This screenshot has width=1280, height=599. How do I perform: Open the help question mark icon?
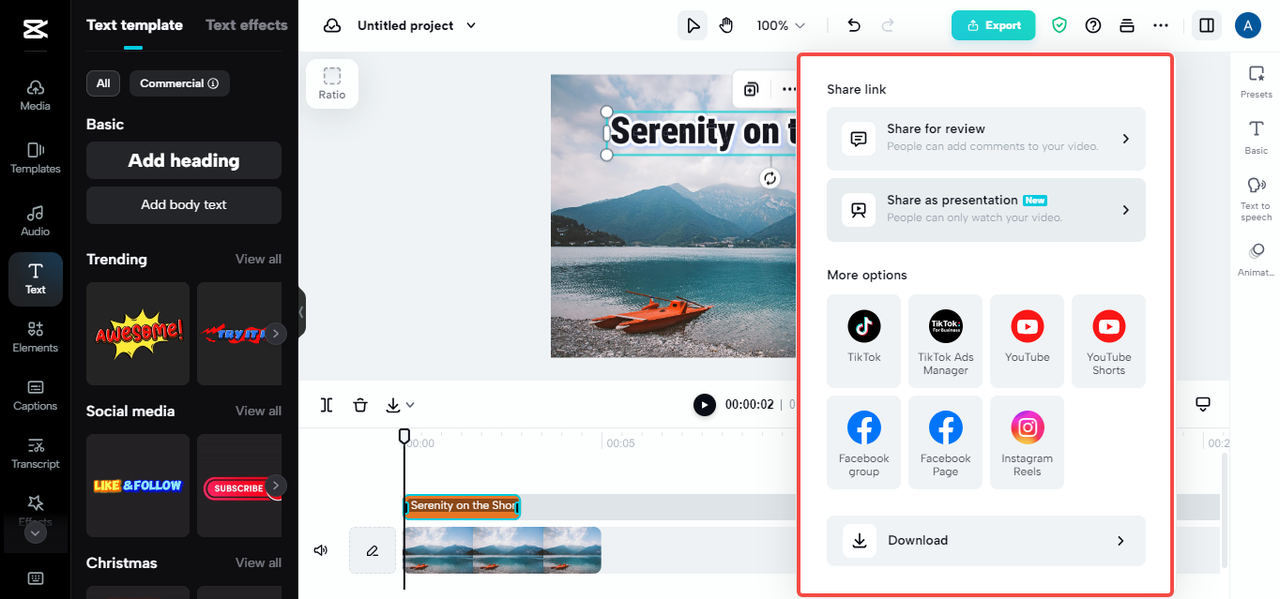click(1093, 25)
